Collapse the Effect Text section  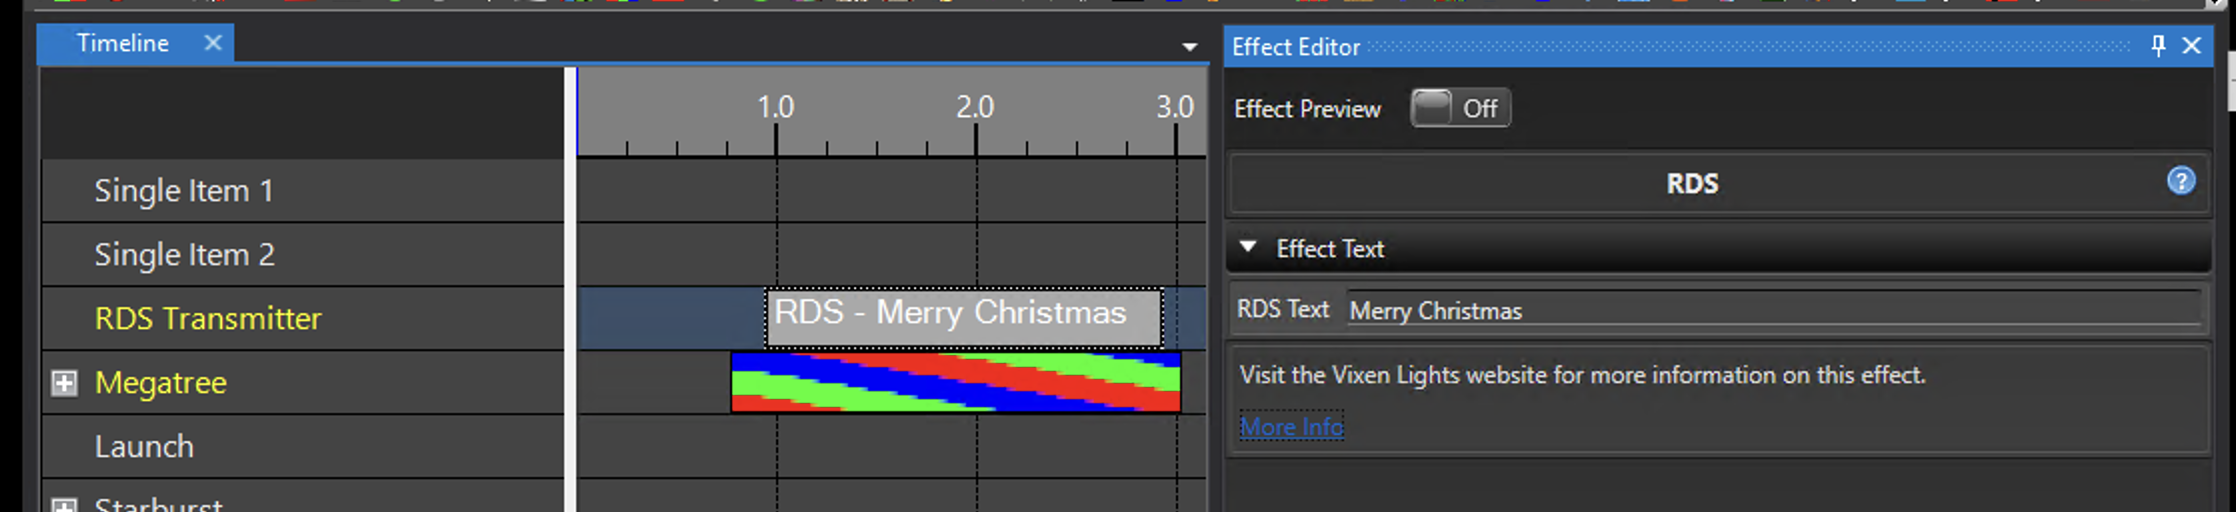(1248, 248)
